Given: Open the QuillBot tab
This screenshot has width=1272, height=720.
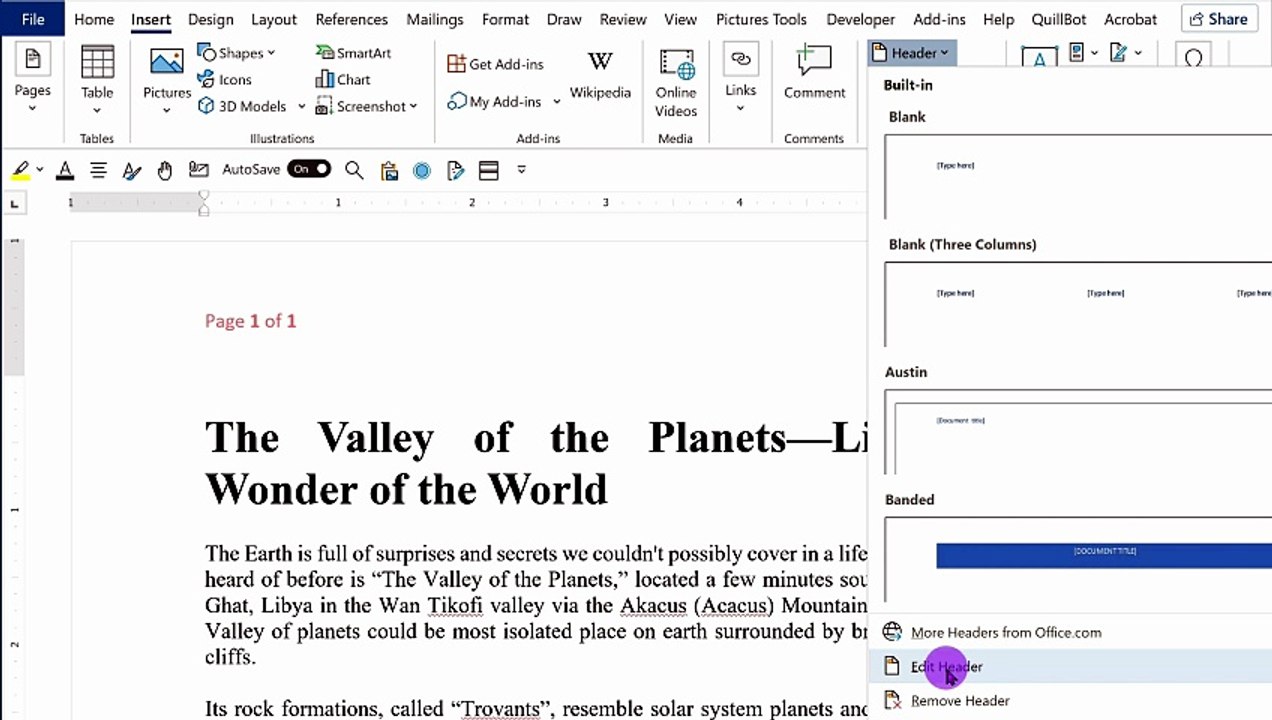Looking at the screenshot, I should coord(1059,19).
